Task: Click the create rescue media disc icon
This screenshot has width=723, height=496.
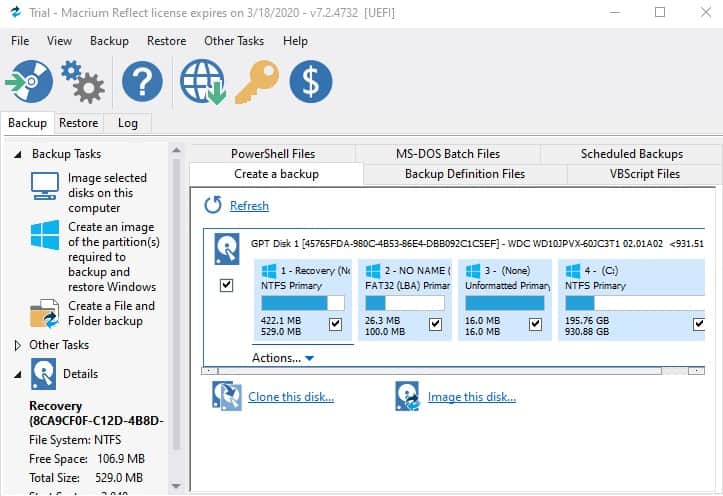Action: 29,81
